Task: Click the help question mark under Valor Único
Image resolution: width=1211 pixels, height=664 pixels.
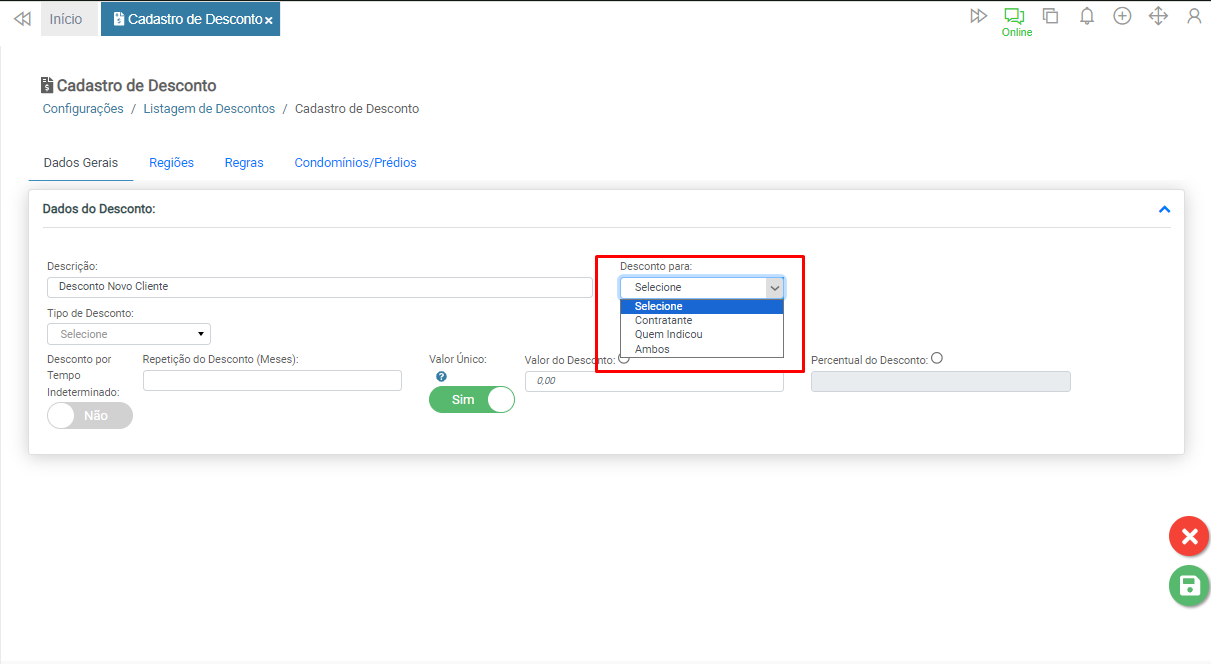Action: (x=441, y=377)
